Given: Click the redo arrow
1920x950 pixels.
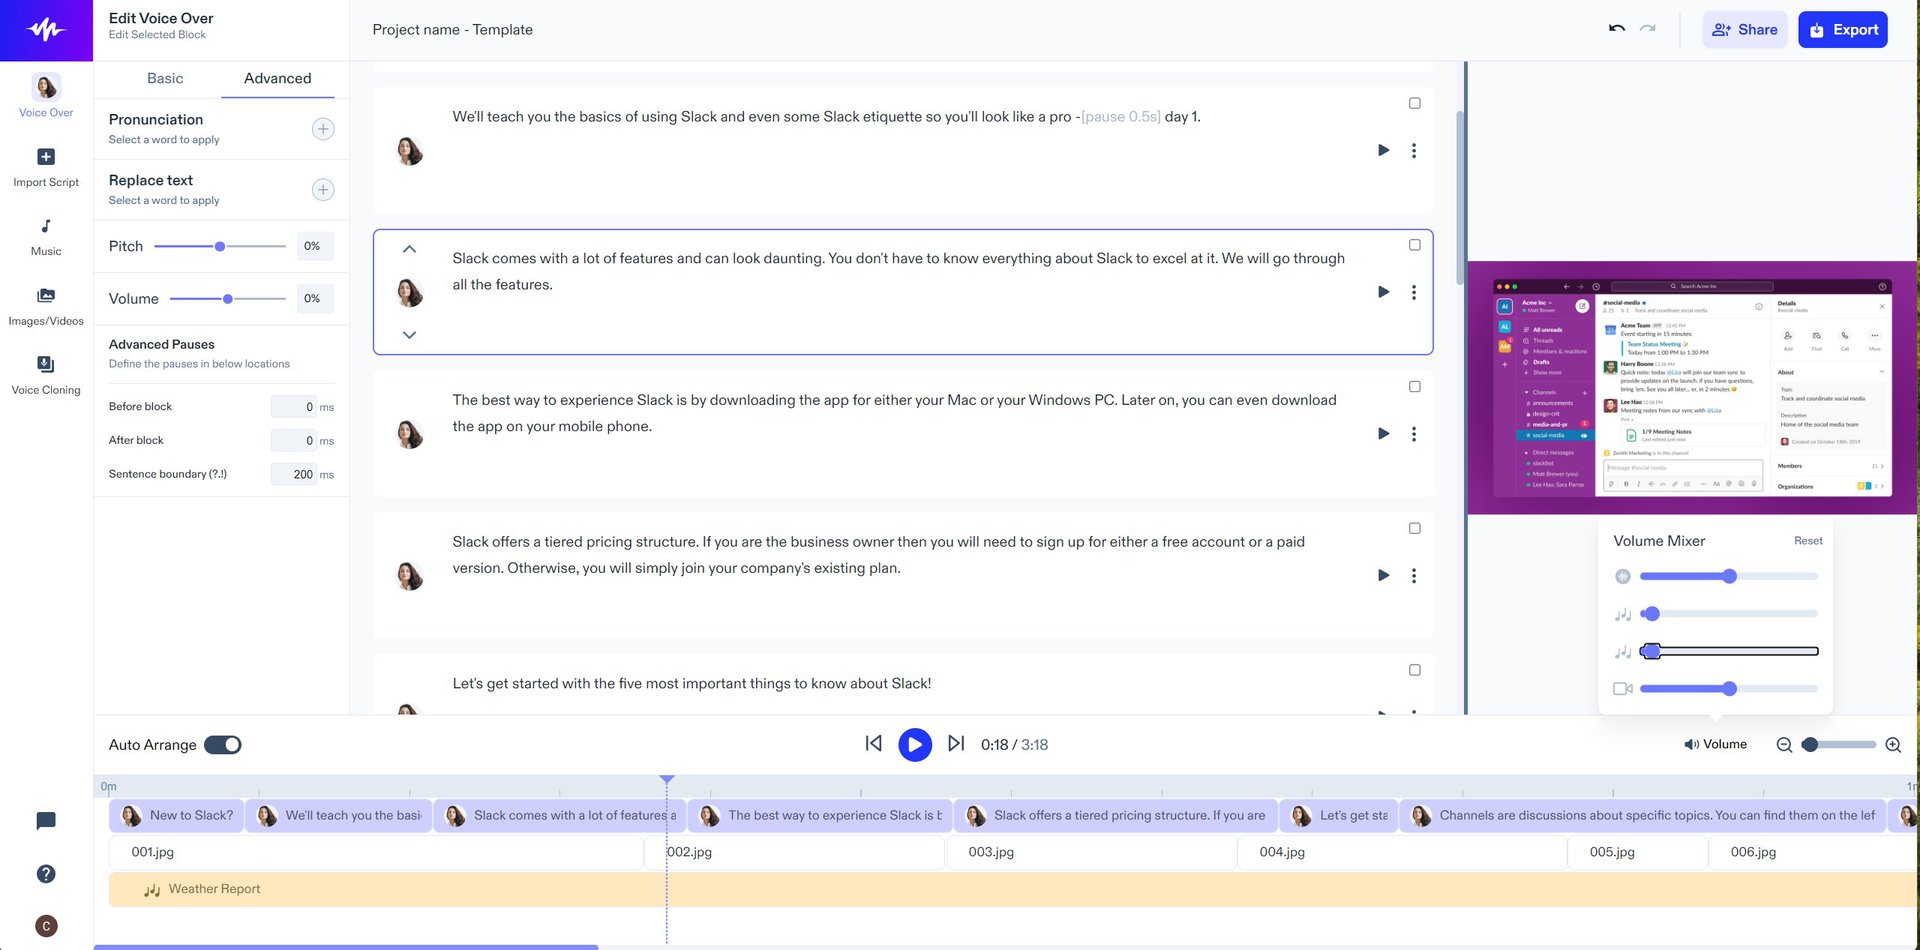Looking at the screenshot, I should point(1648,29).
